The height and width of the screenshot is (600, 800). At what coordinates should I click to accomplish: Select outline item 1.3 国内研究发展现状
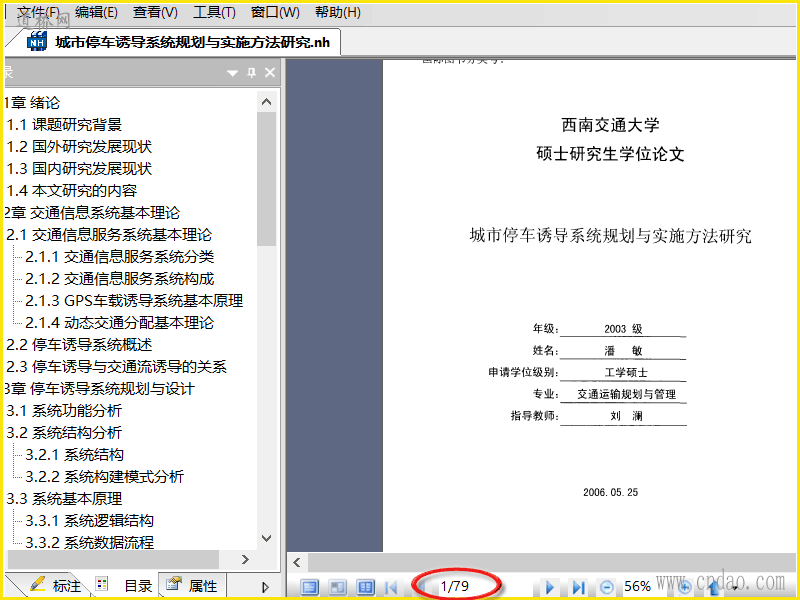79,168
